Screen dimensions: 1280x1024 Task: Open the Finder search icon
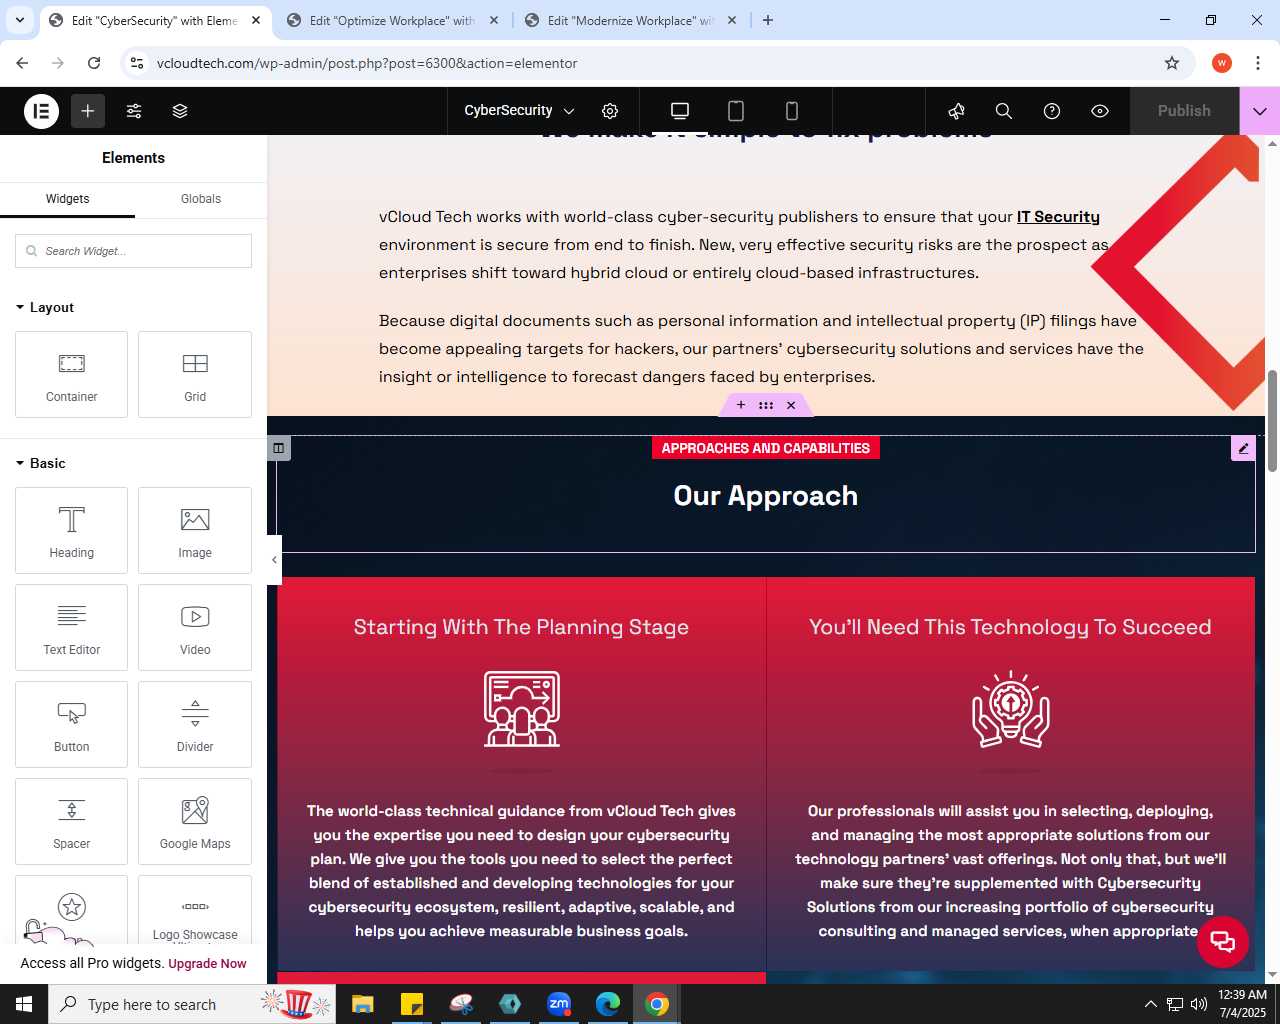(1004, 111)
